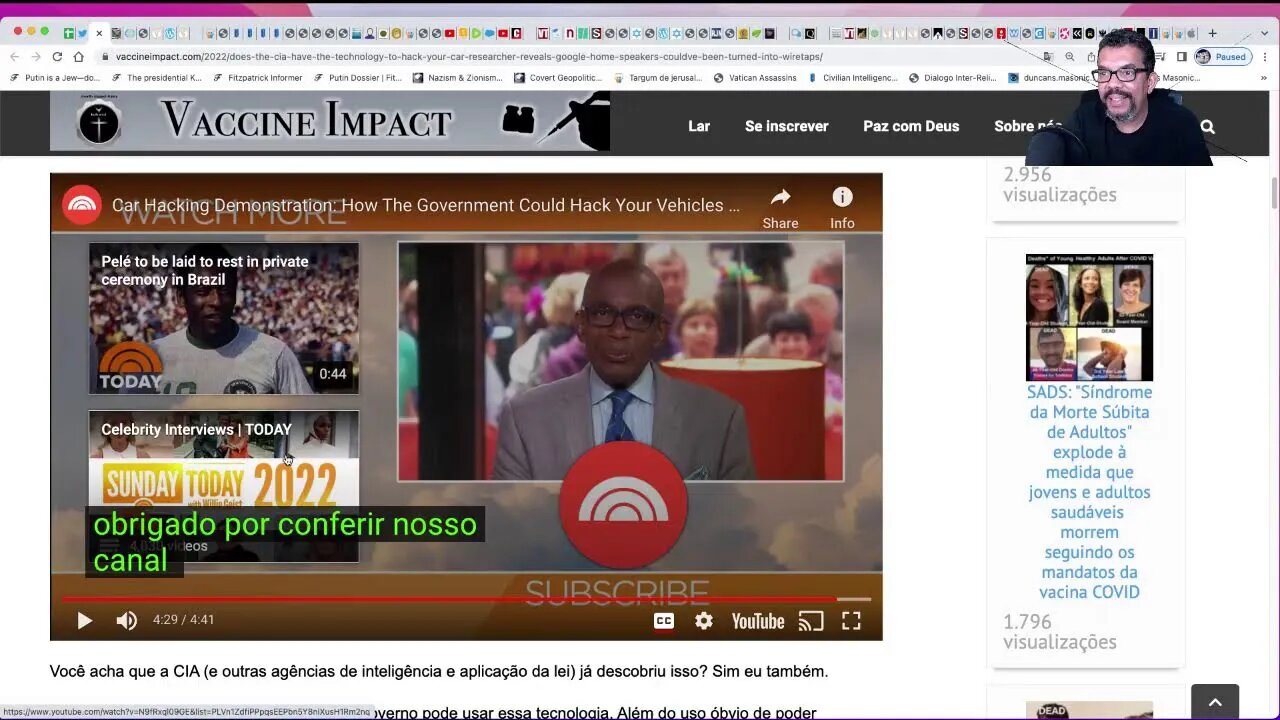Open video on YouTube logo
The image size is (1280, 720).
(757, 621)
